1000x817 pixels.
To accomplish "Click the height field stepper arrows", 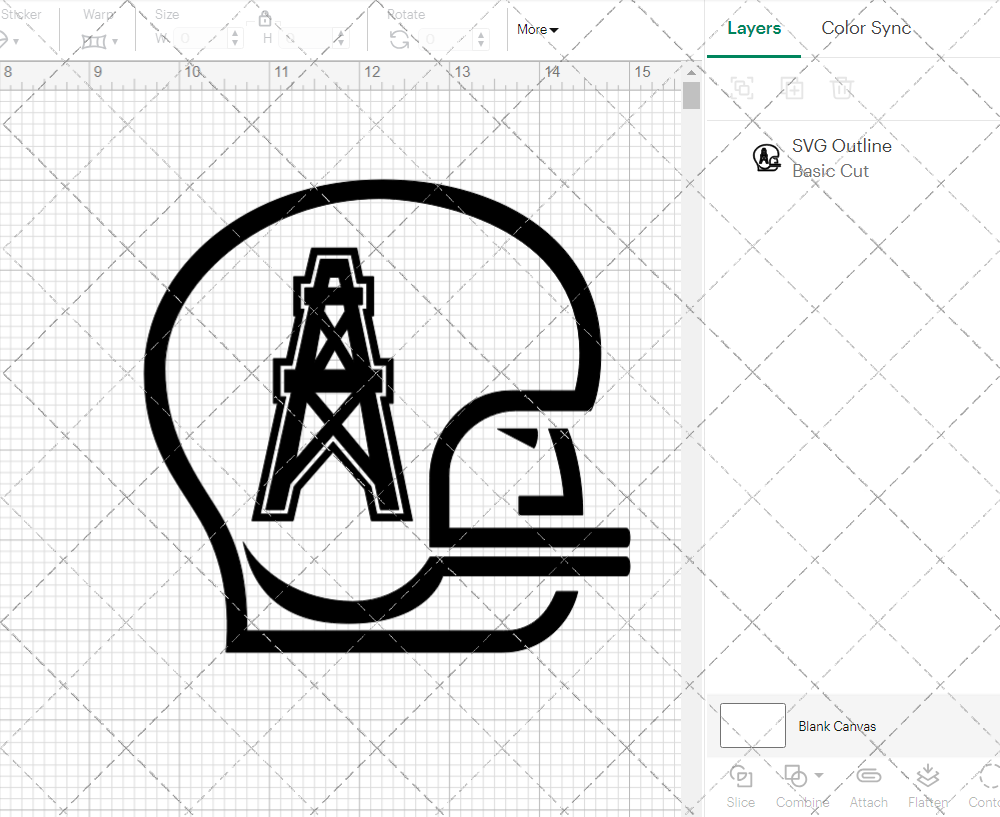I will pos(341,38).
